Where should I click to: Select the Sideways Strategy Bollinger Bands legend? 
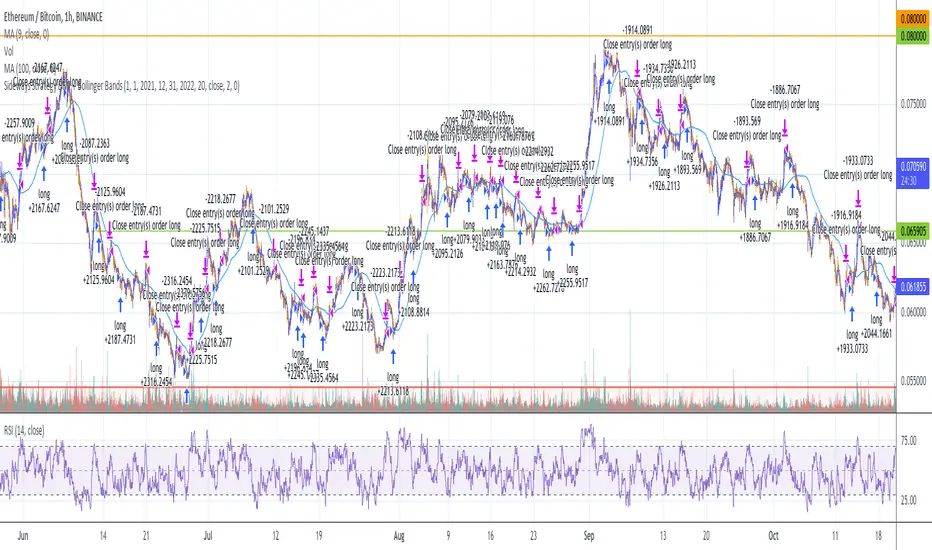coord(121,86)
